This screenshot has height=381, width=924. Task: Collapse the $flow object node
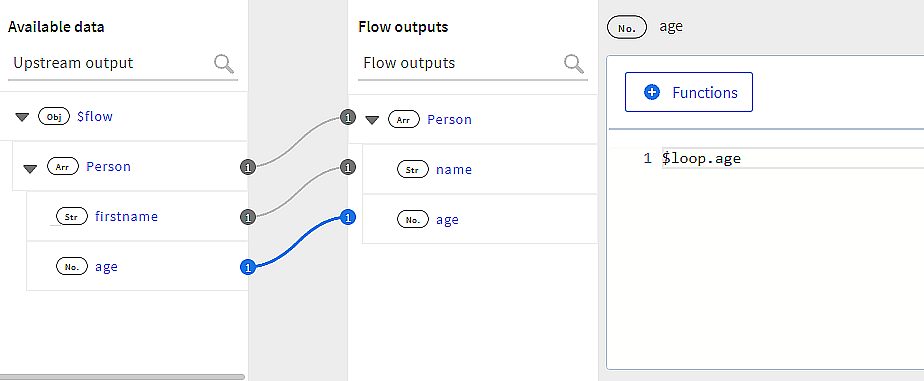click(22, 117)
